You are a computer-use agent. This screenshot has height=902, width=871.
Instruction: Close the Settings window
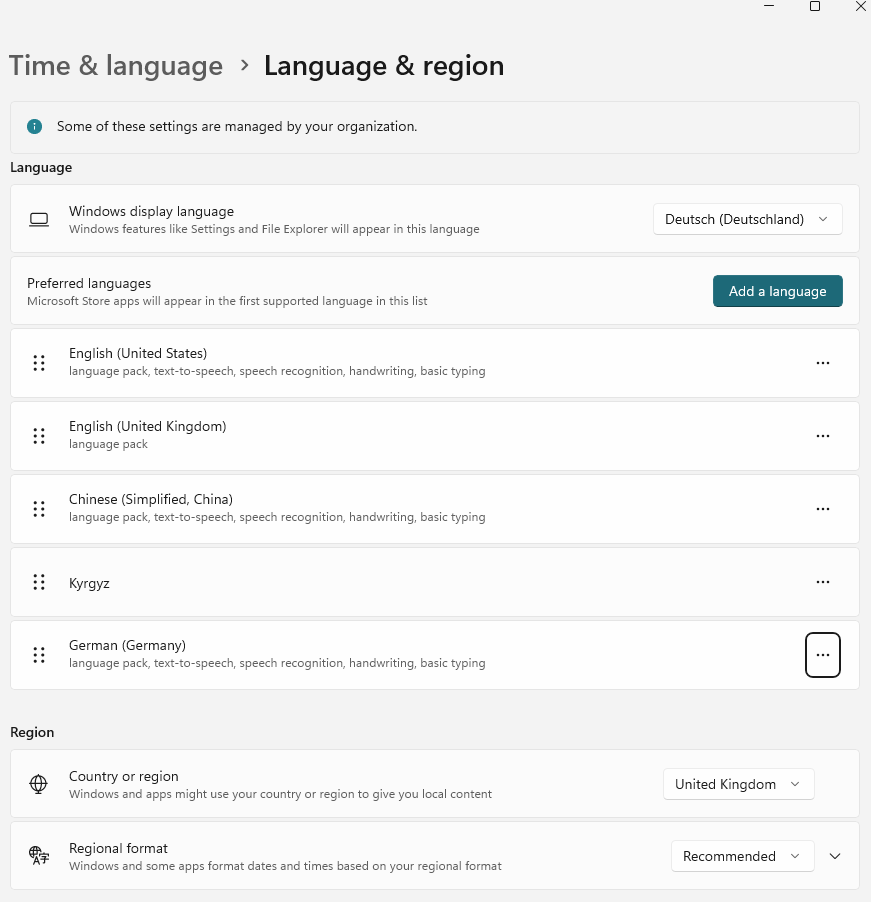pos(861,6)
